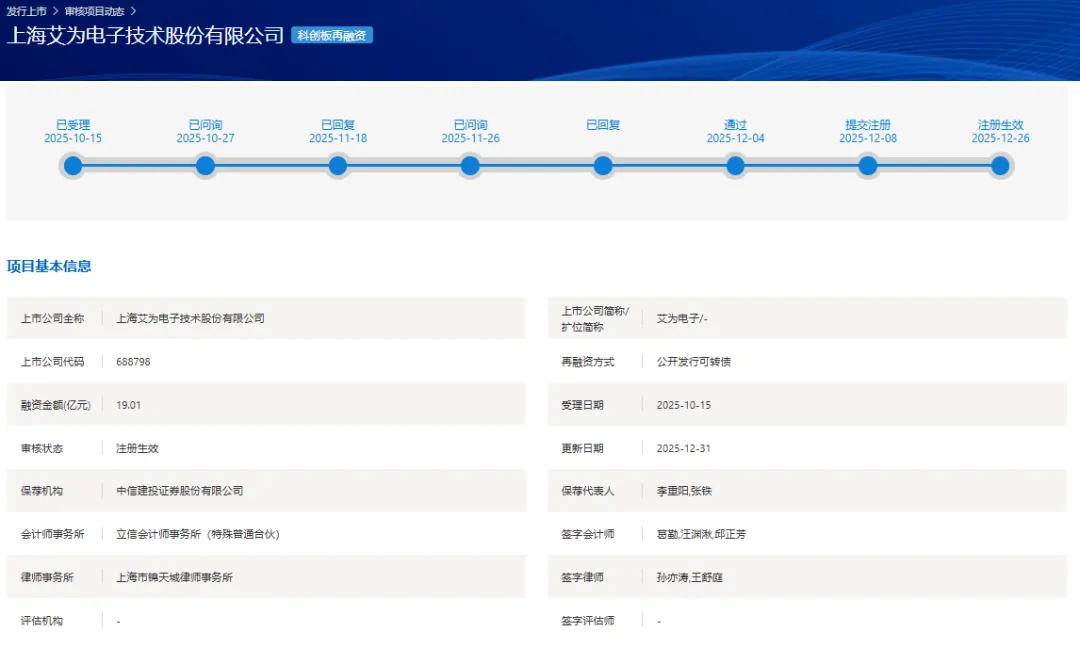Select the 注册生效 2025-12-26 timeline dot
Image resolution: width=1080 pixels, height=648 pixels.
(x=1000, y=166)
